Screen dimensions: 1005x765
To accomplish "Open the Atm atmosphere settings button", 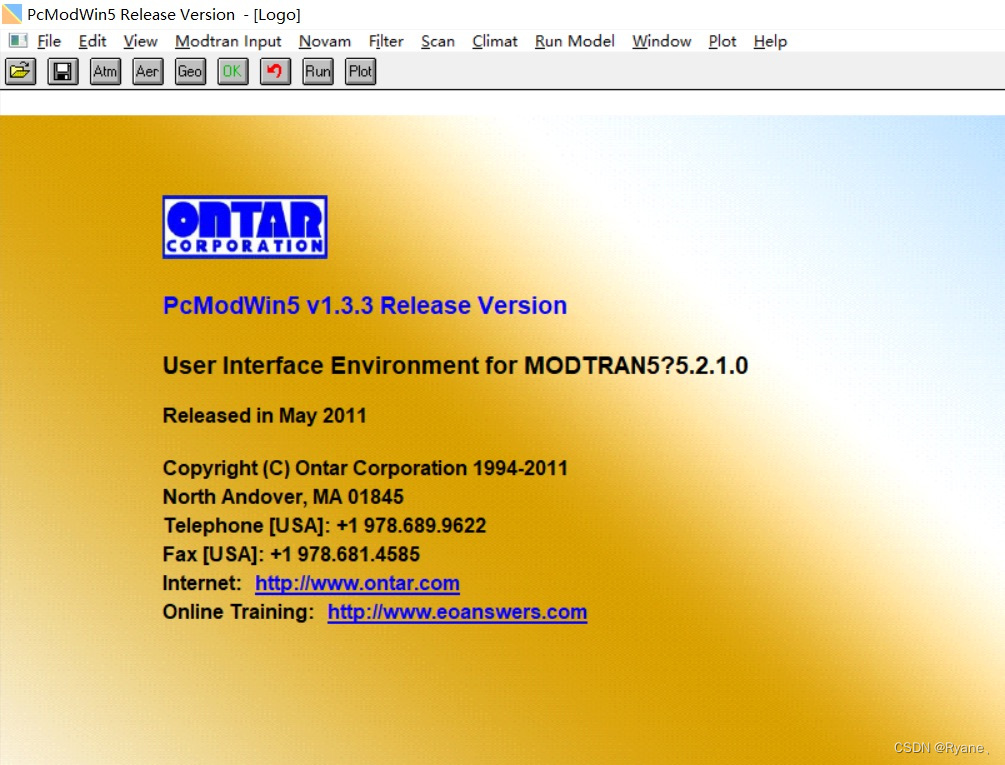I will point(105,71).
